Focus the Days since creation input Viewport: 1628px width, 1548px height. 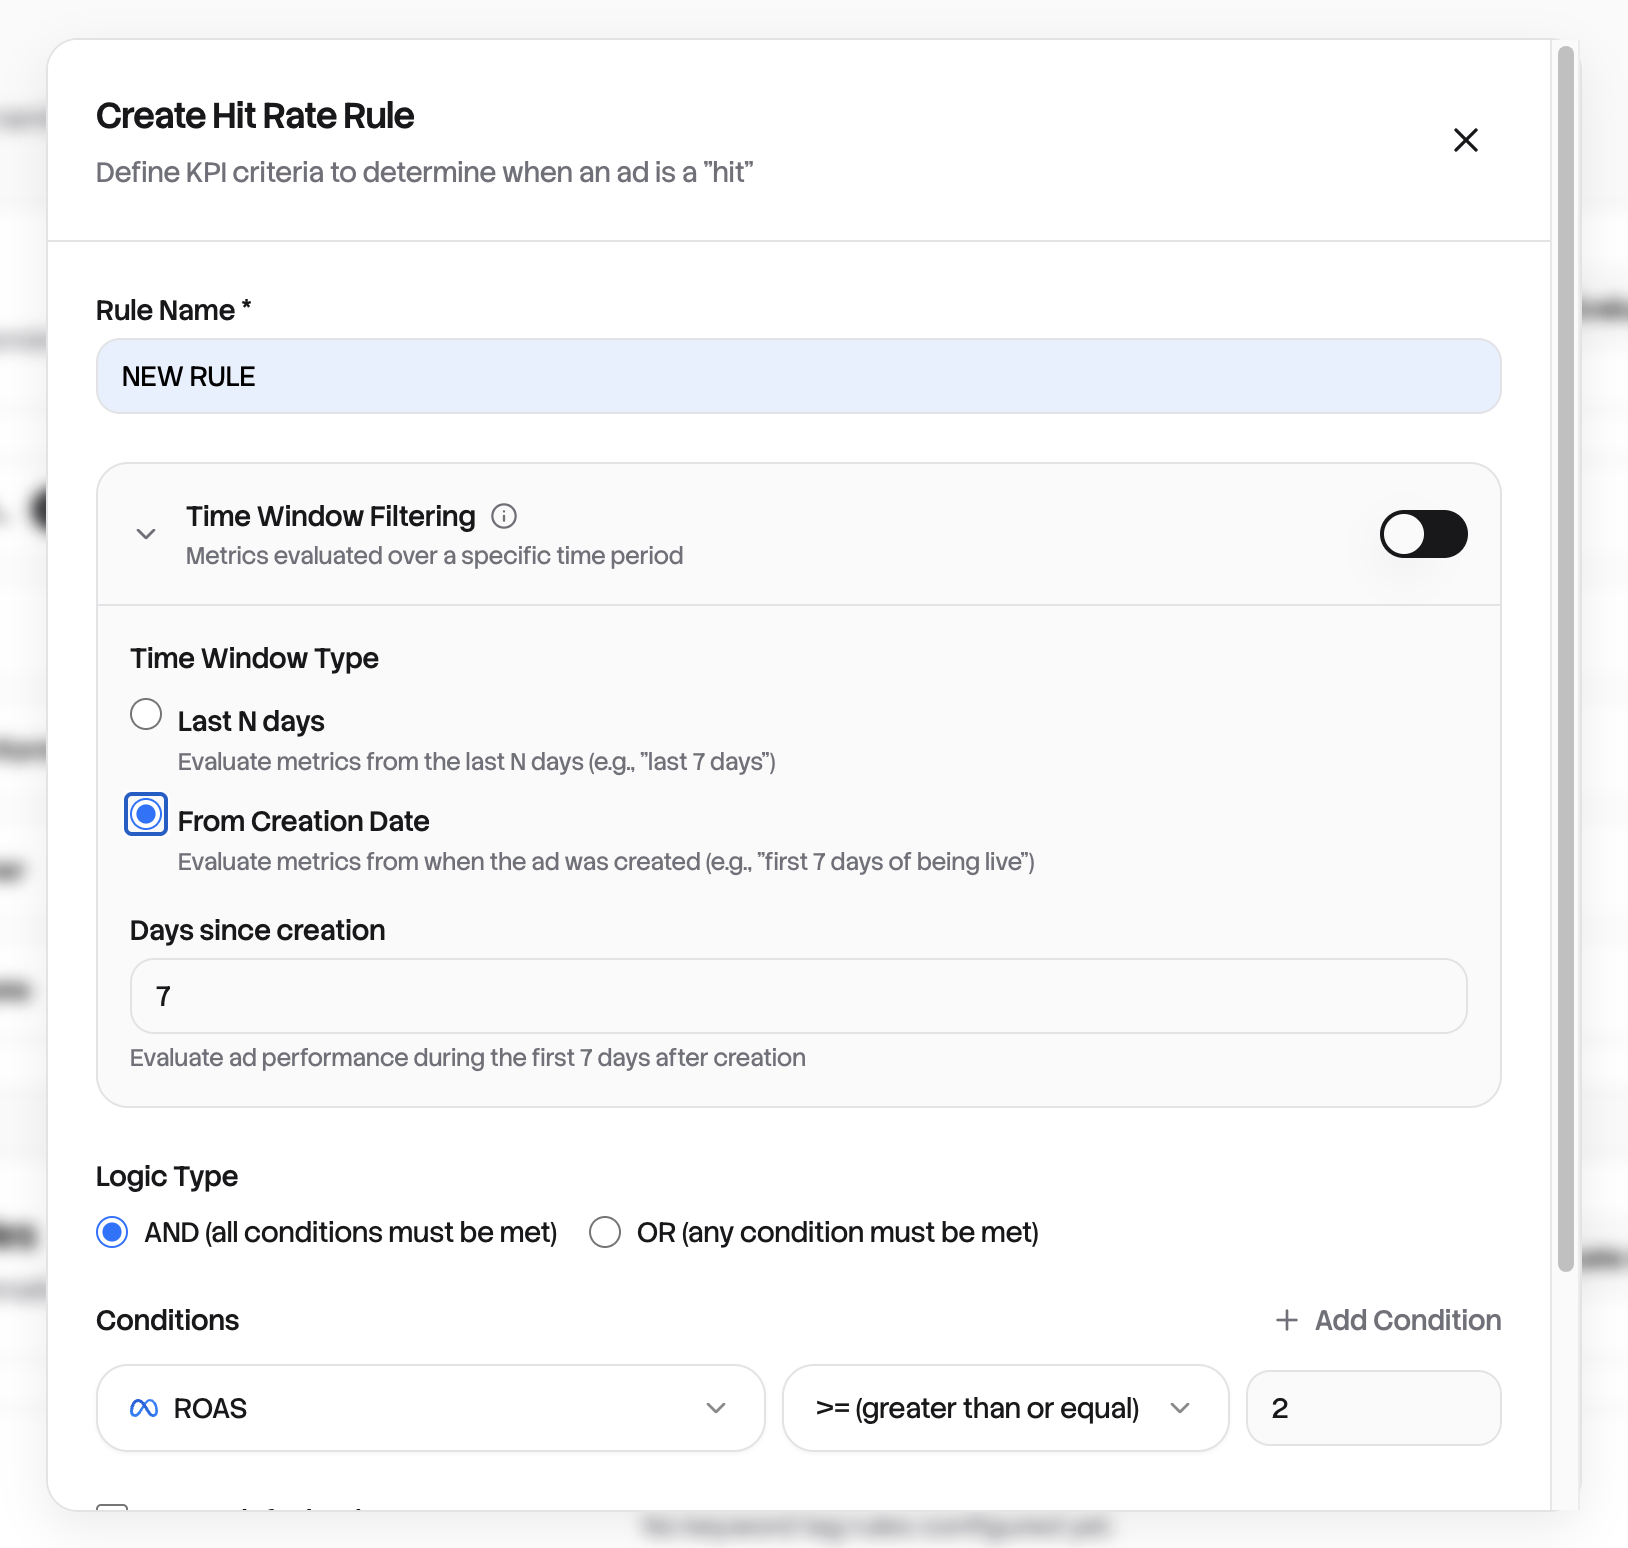[798, 996]
